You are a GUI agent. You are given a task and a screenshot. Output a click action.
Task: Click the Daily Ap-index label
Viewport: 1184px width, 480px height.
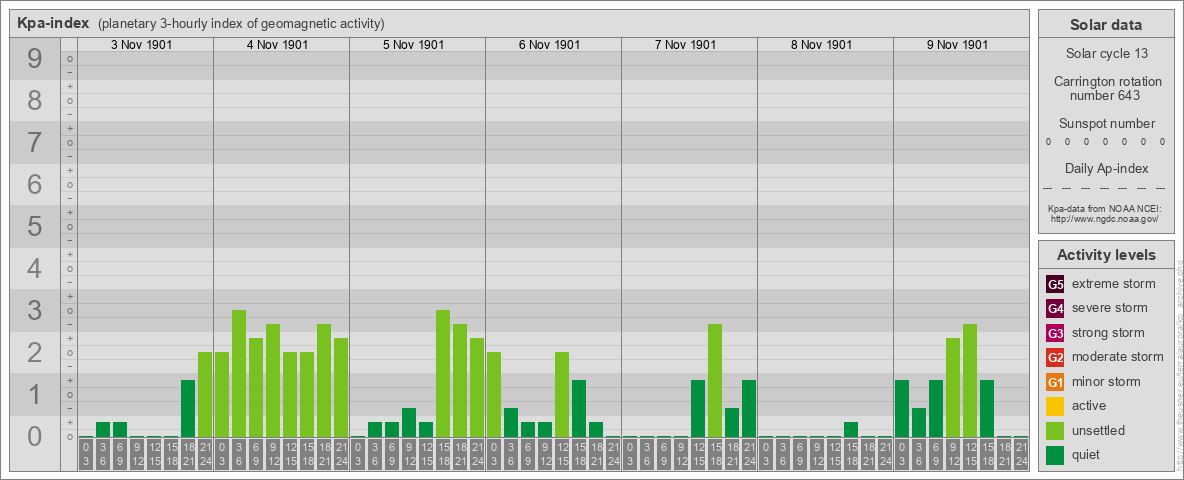1106,168
